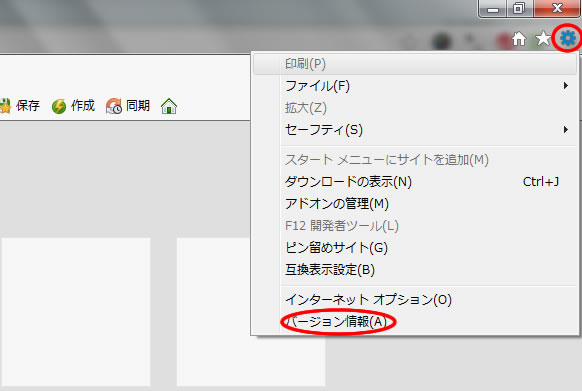
Task: Click the 同期 sync clock icon
Action: [x=114, y=106]
